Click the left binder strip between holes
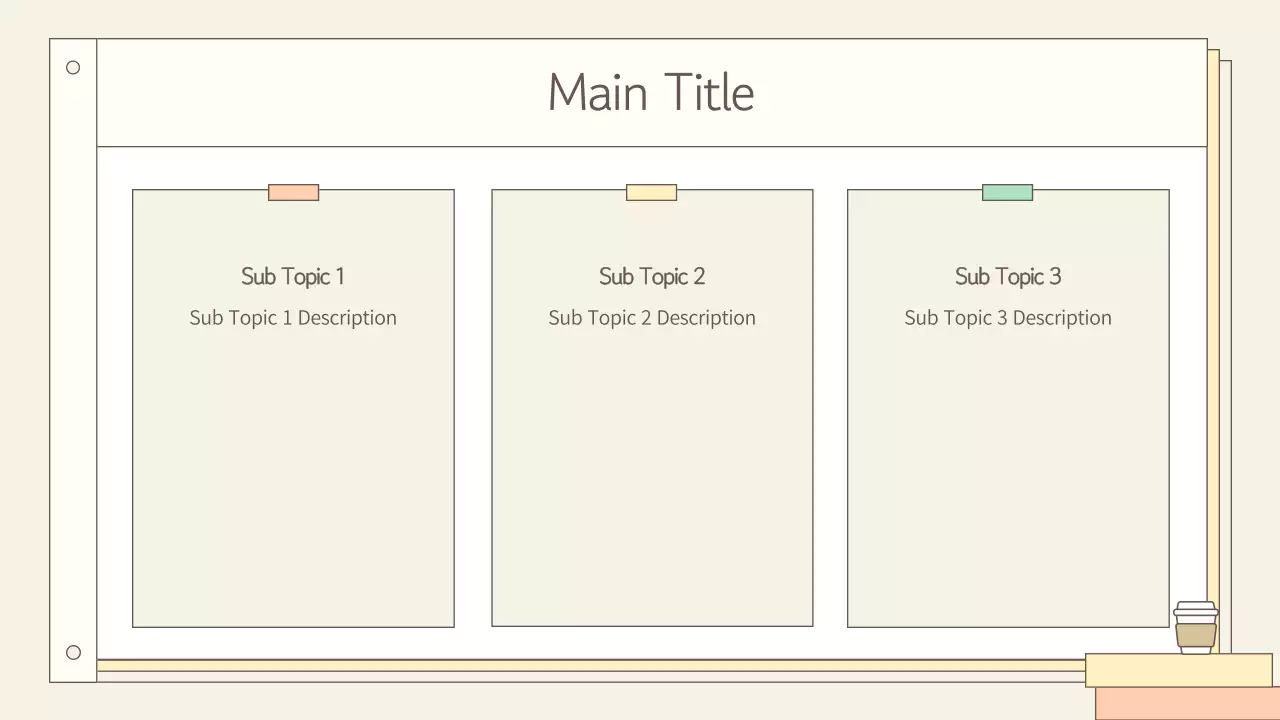1280x720 pixels. point(73,360)
